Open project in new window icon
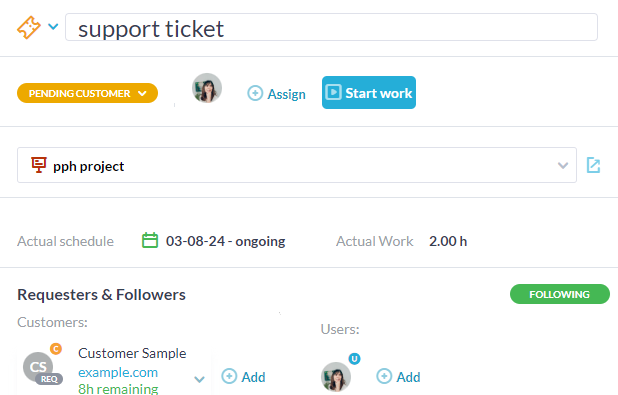The image size is (618, 395). pyautogui.click(x=593, y=165)
